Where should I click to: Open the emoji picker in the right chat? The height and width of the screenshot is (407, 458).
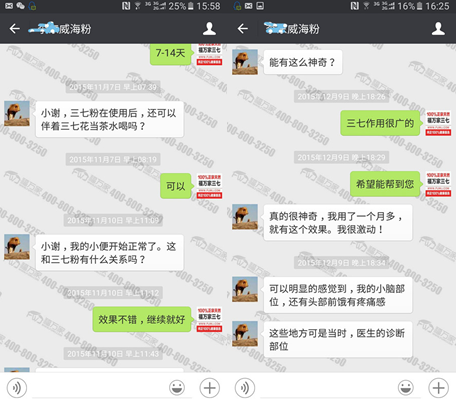[406, 388]
